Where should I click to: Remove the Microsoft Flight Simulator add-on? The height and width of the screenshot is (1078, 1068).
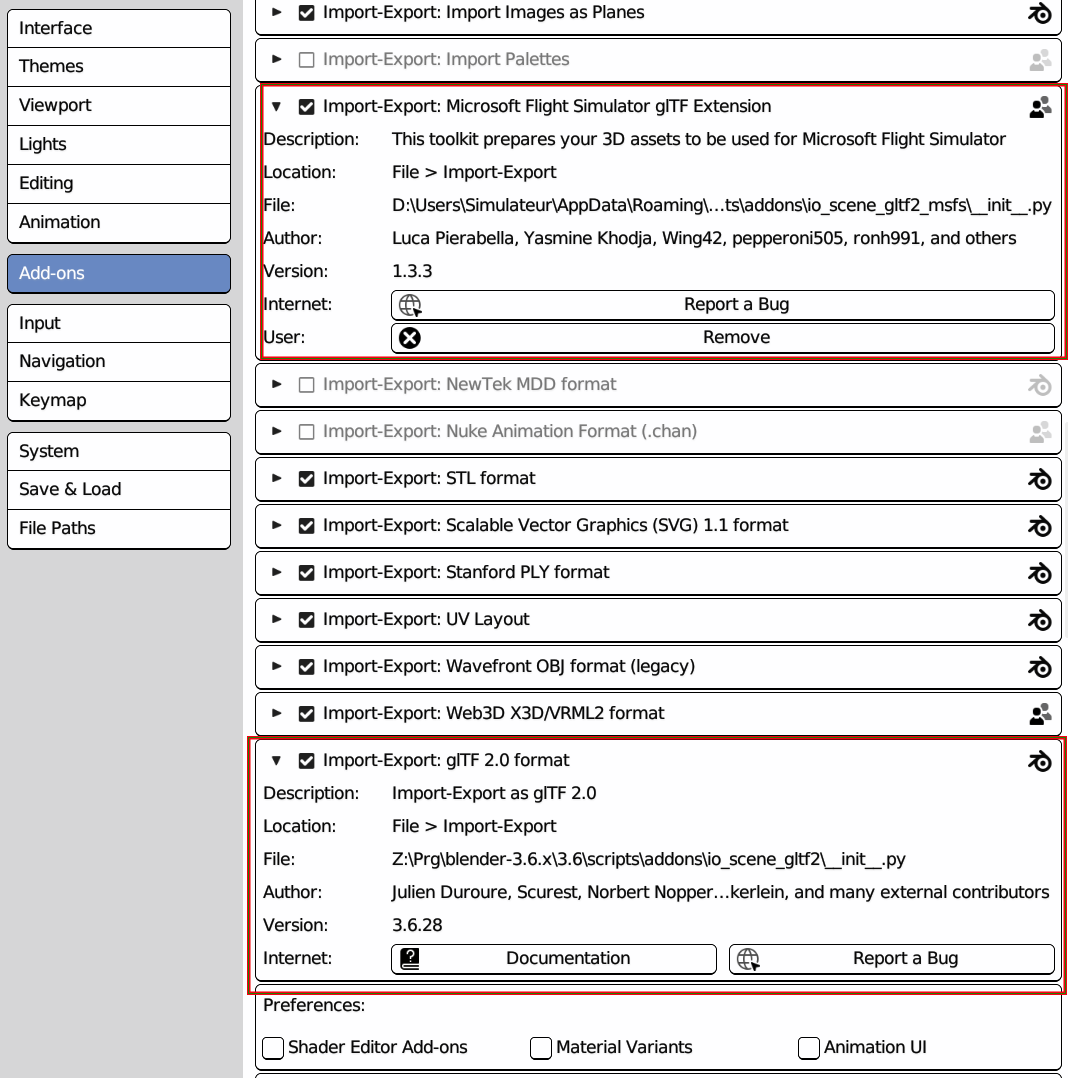click(723, 338)
